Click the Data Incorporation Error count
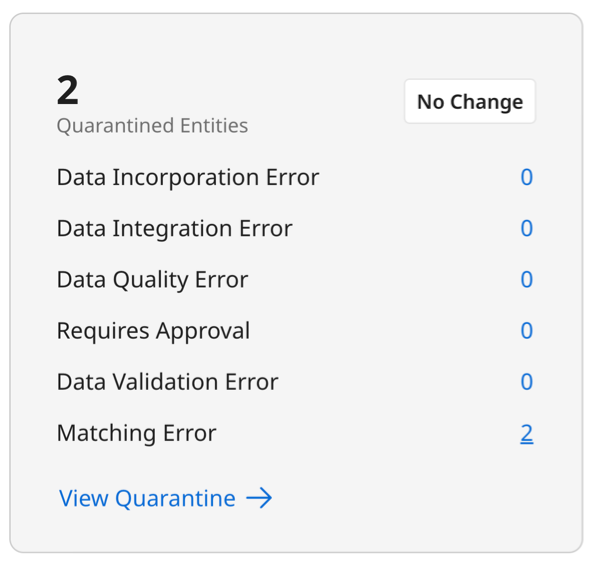This screenshot has width=600, height=566. [x=526, y=178]
